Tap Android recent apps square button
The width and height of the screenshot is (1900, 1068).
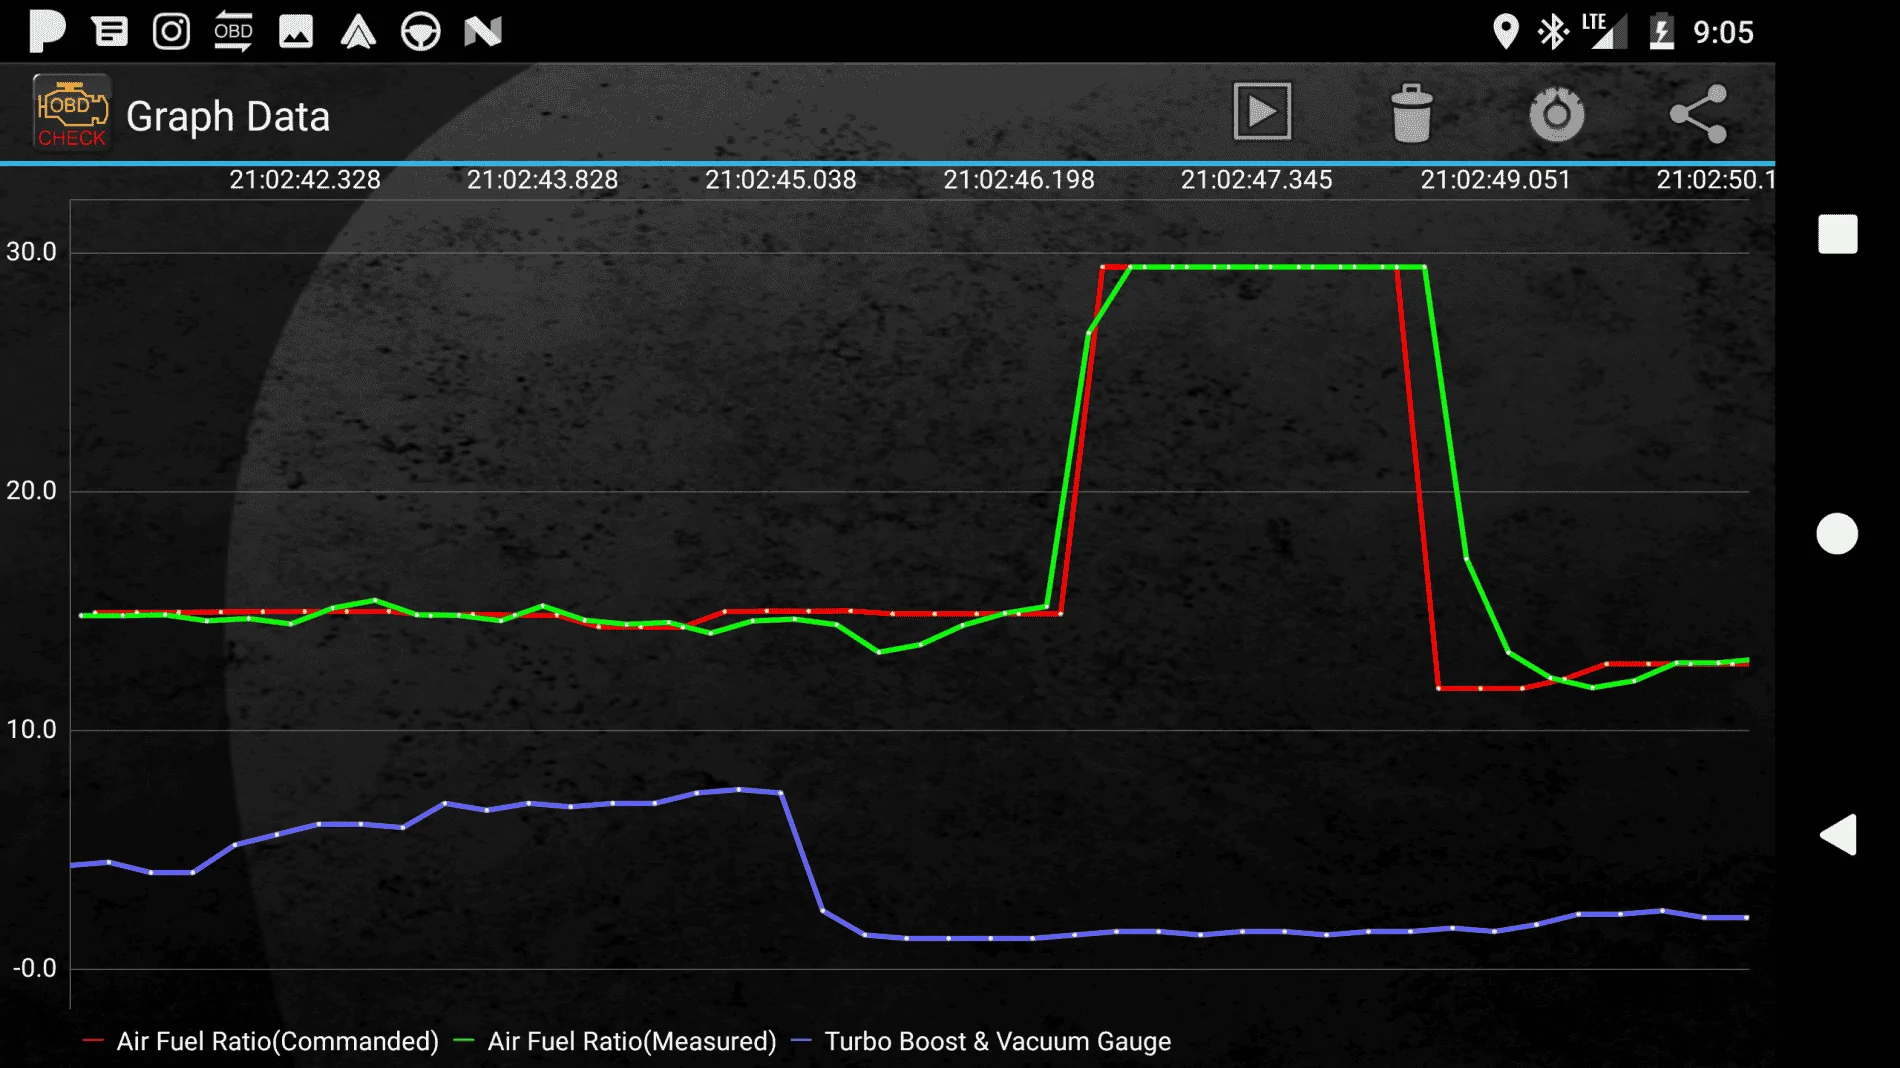coord(1837,234)
